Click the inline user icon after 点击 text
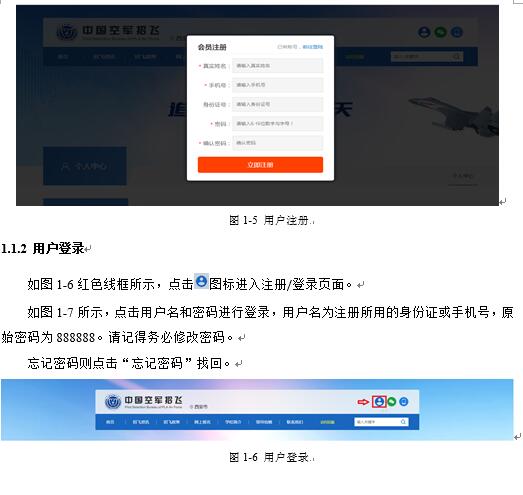The height and width of the screenshot is (495, 523). 201,282
